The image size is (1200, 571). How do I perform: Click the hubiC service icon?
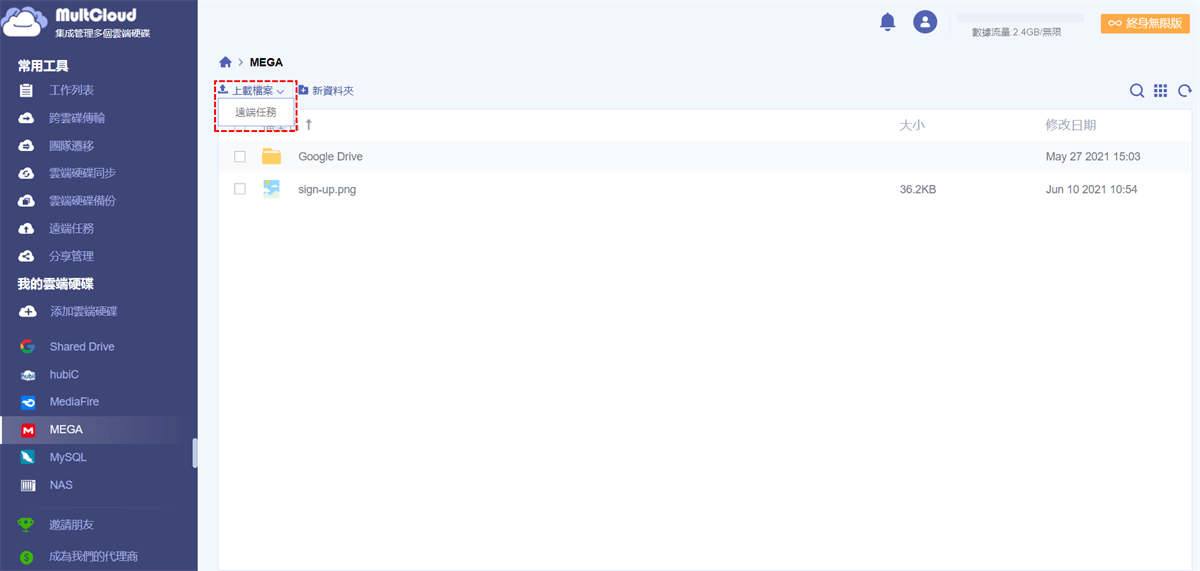coord(28,375)
